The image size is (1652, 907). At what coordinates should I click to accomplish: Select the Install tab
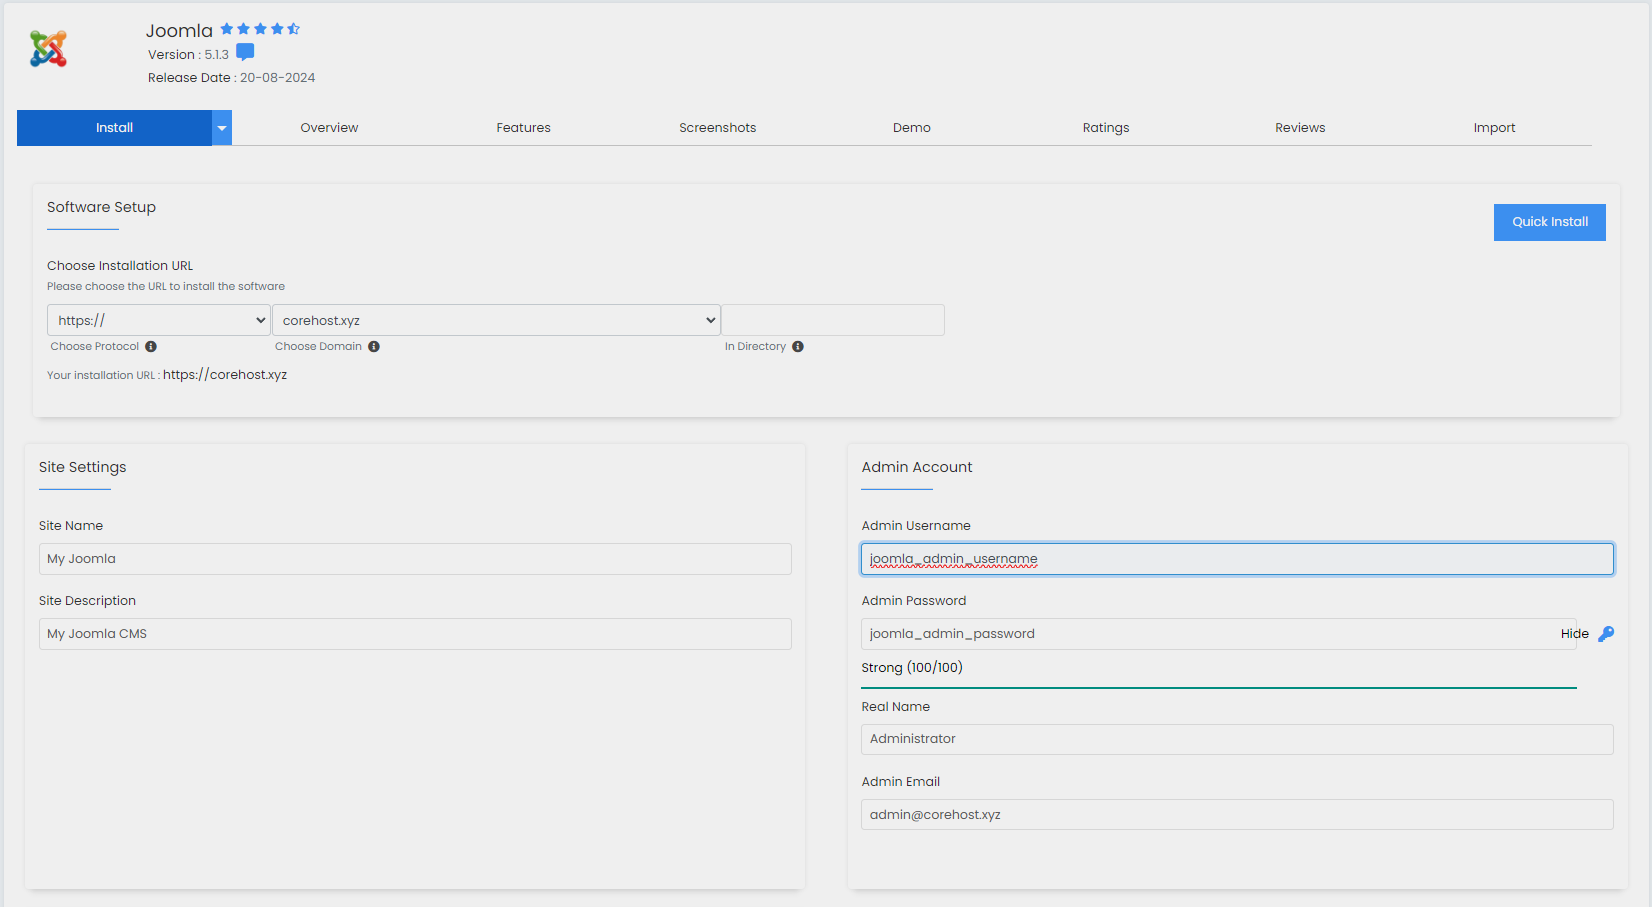click(114, 128)
